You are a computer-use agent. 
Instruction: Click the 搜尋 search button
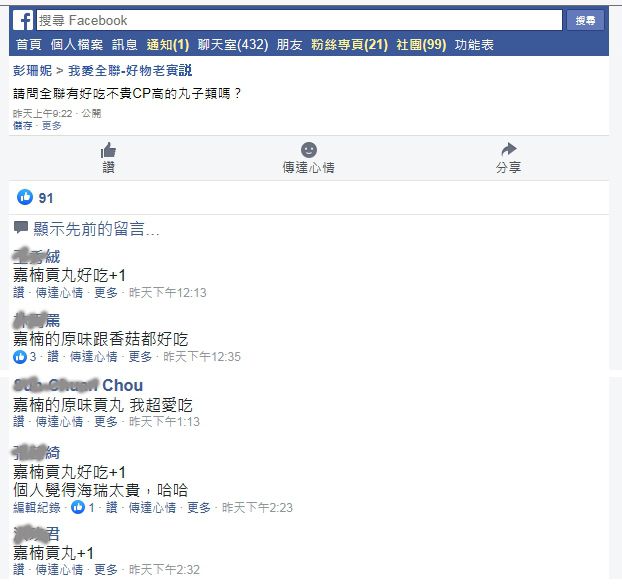(x=585, y=20)
